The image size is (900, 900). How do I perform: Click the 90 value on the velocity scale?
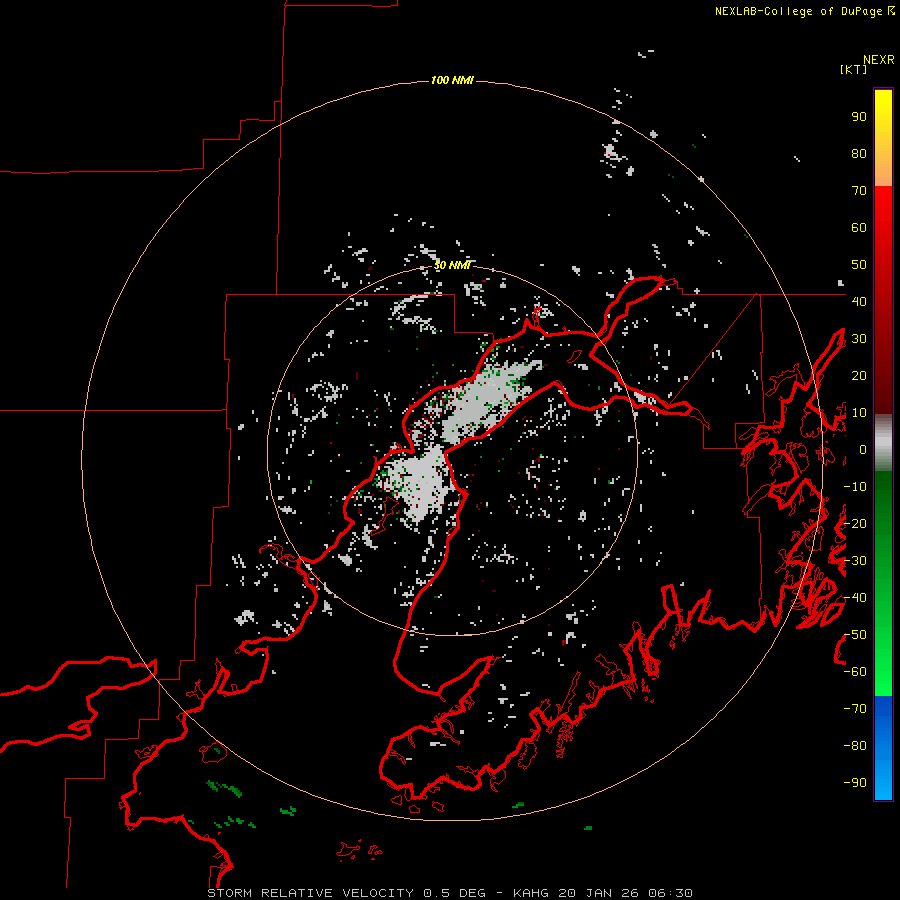(859, 117)
